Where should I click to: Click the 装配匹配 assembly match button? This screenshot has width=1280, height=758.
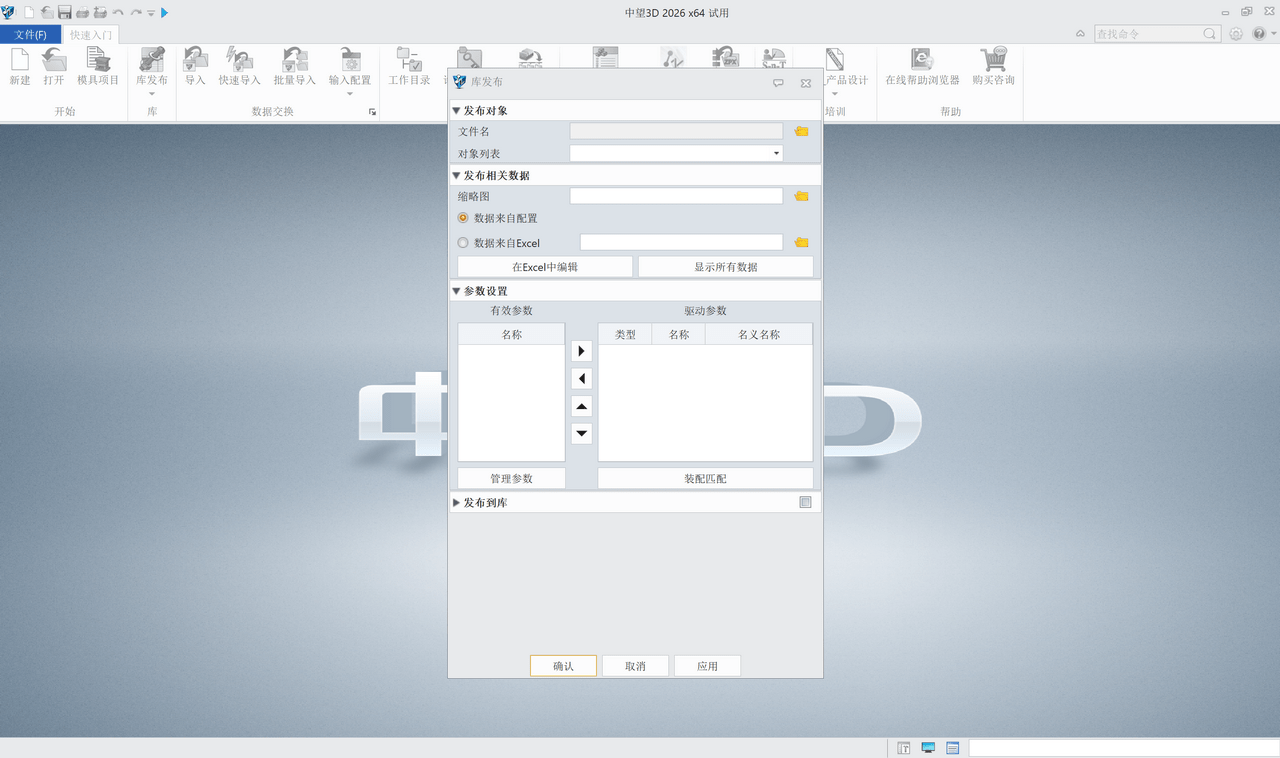pyautogui.click(x=705, y=478)
